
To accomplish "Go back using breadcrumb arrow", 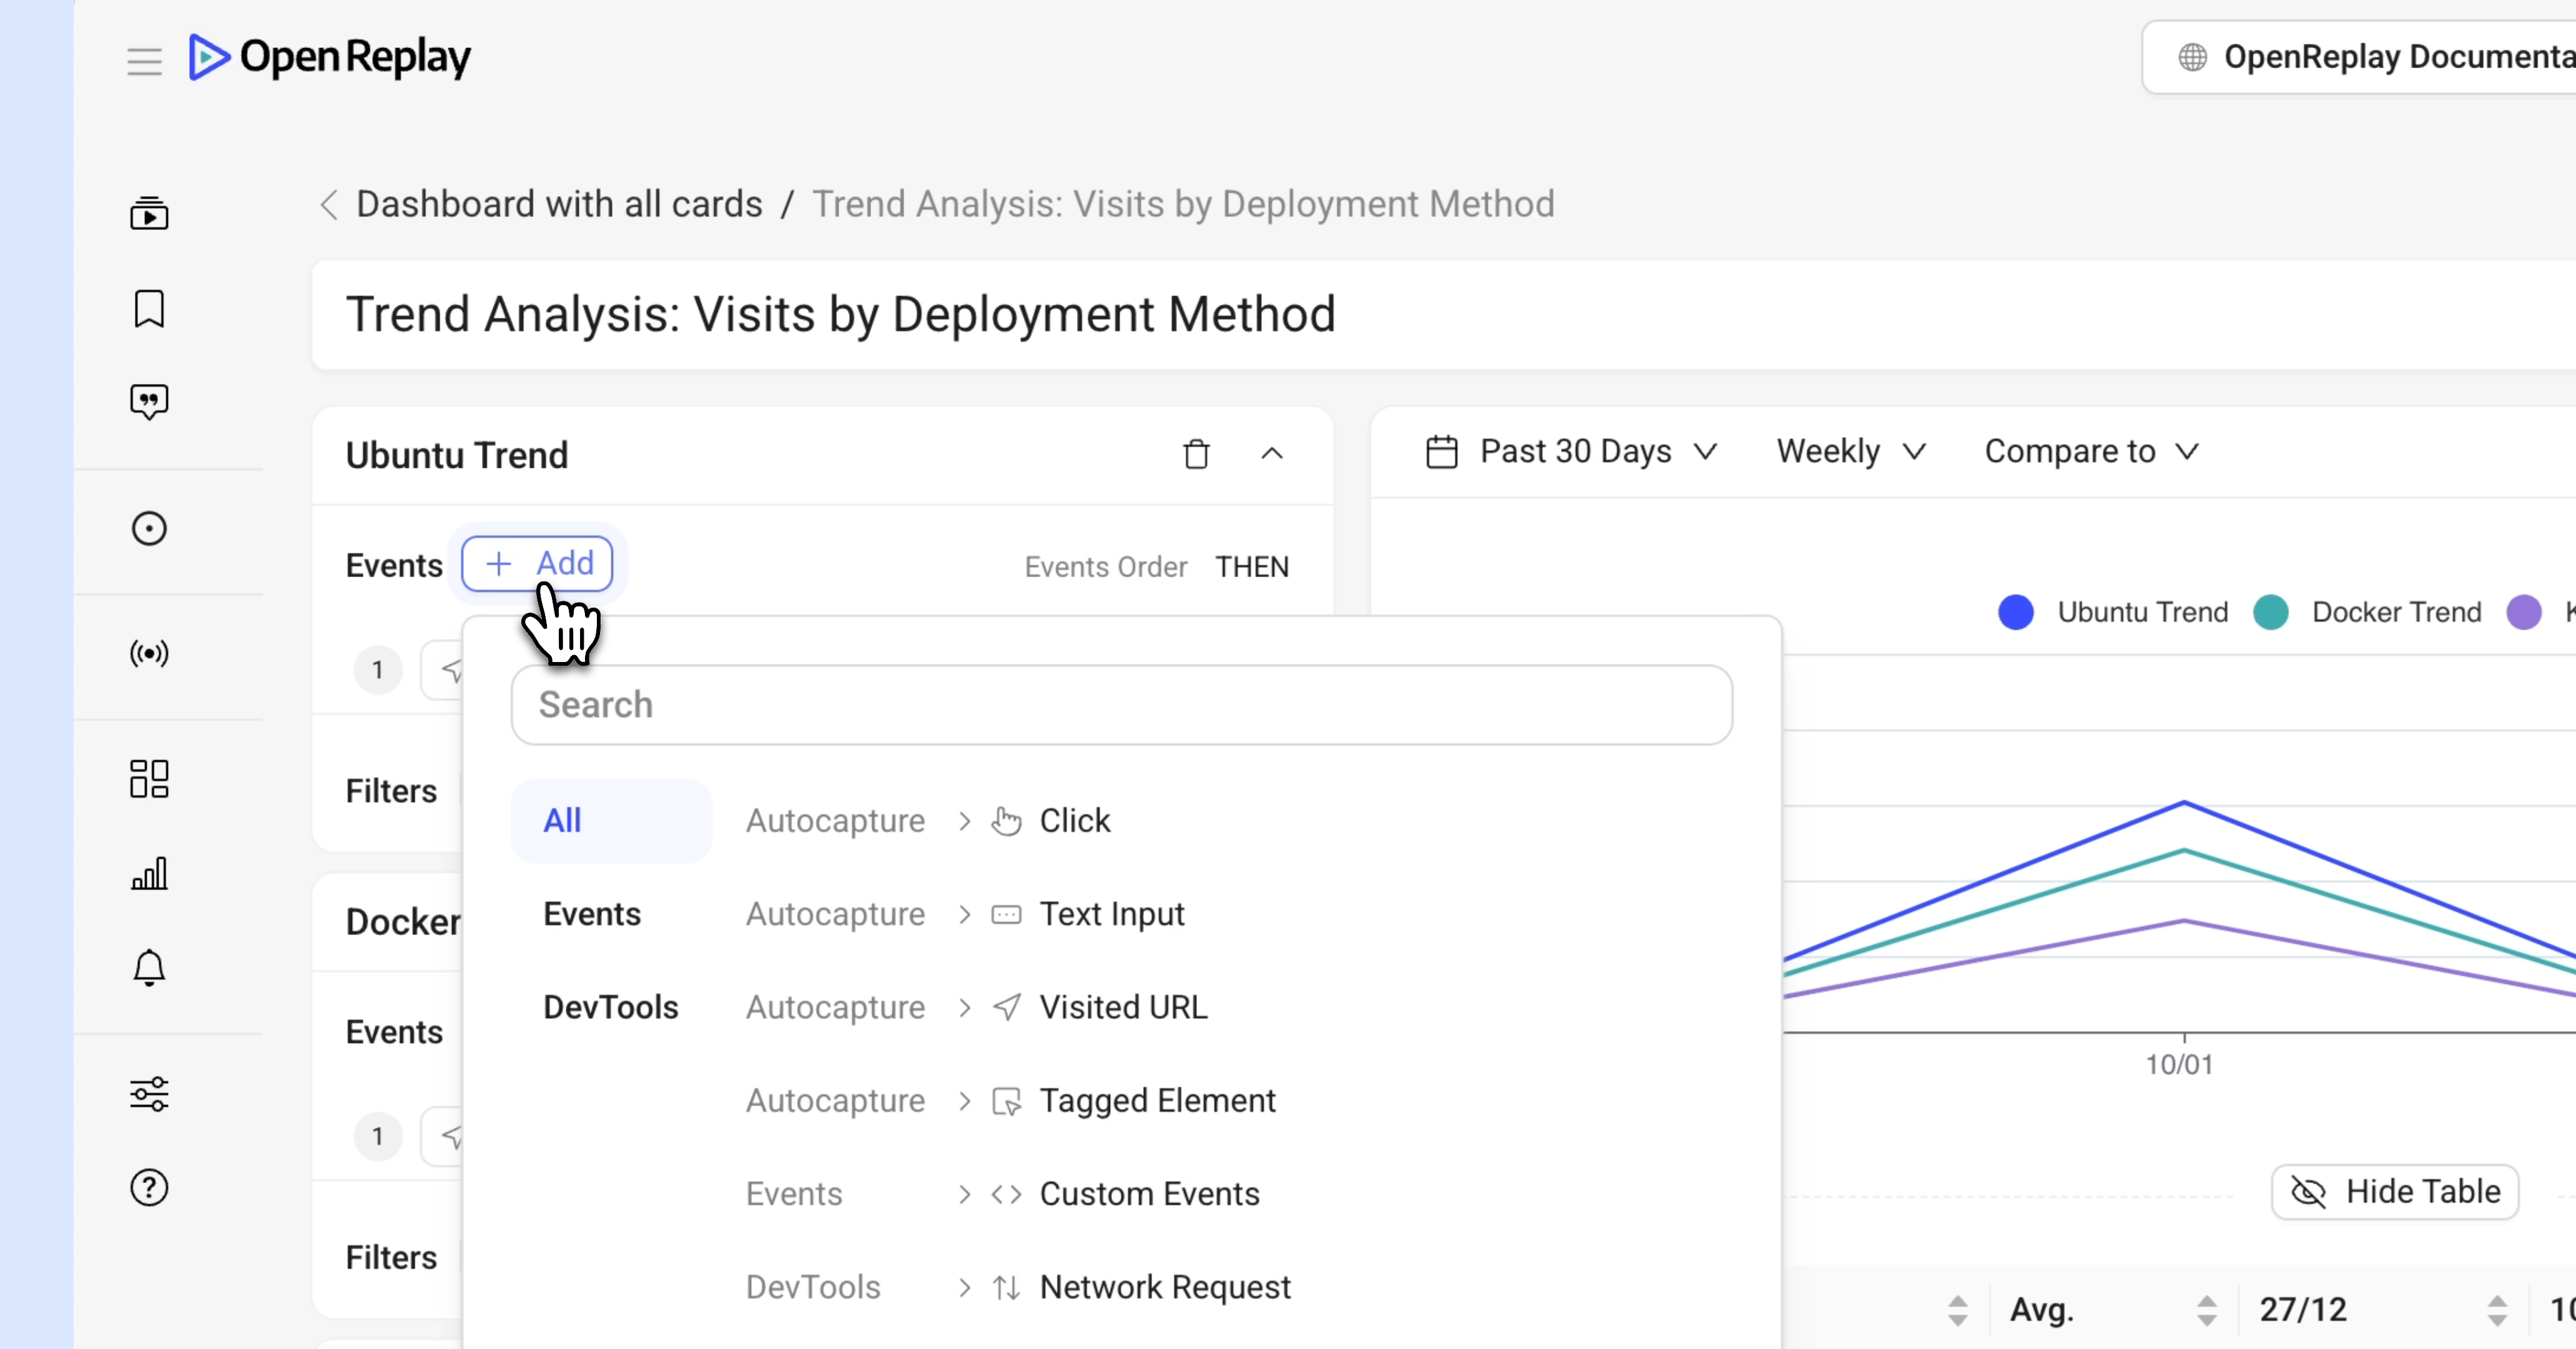I will [328, 204].
